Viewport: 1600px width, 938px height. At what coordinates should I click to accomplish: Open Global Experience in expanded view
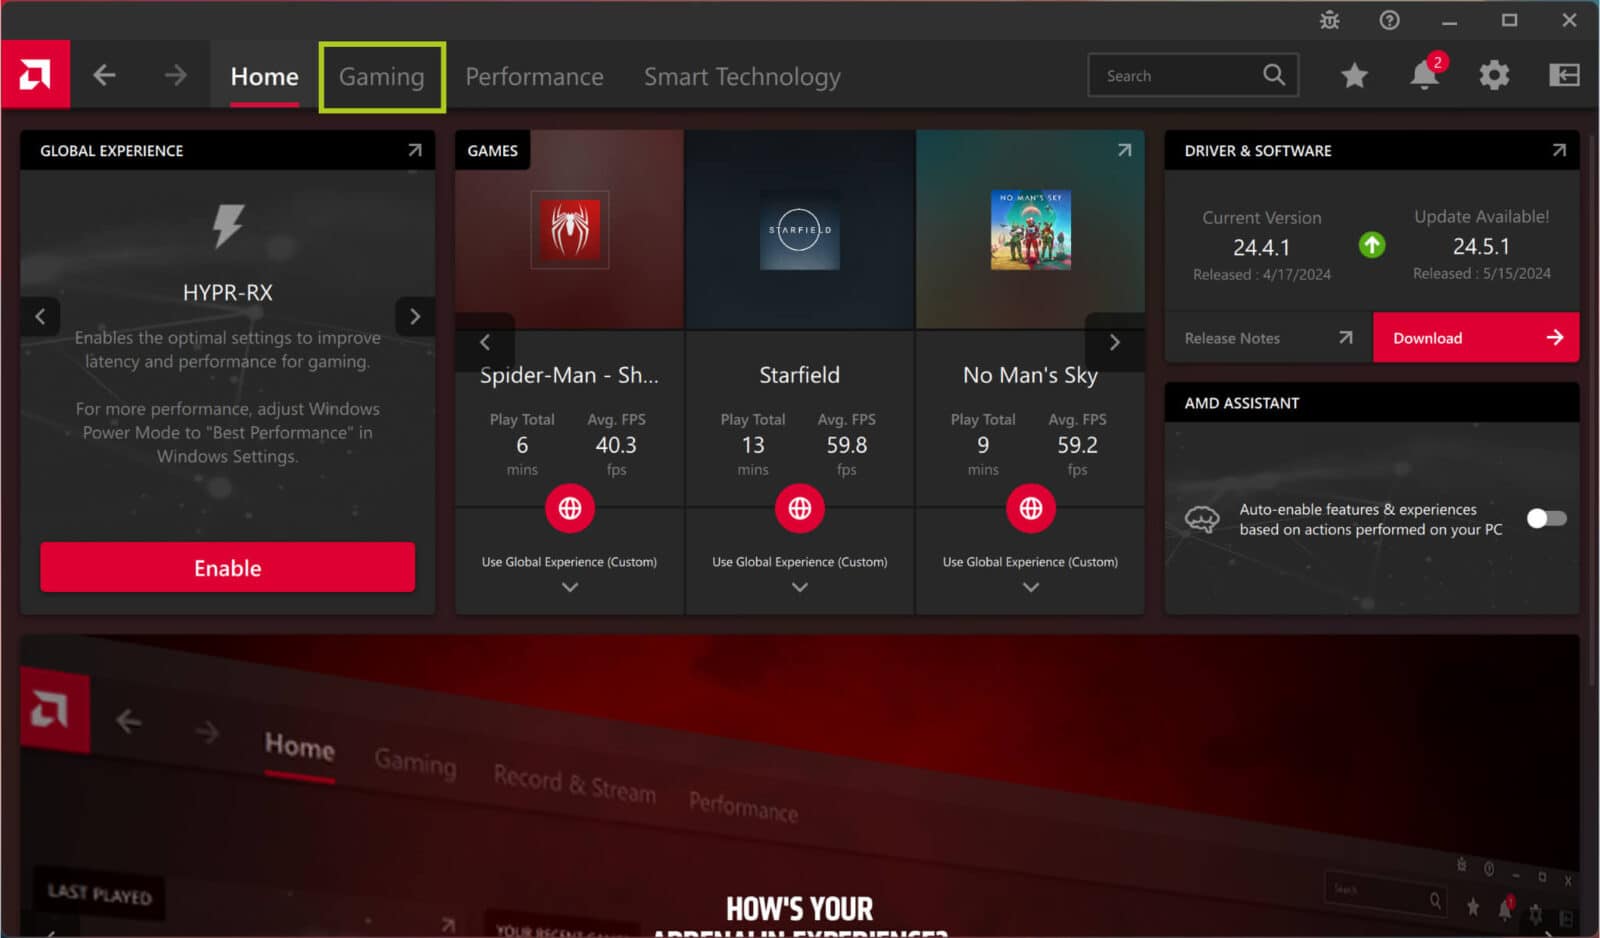(415, 150)
